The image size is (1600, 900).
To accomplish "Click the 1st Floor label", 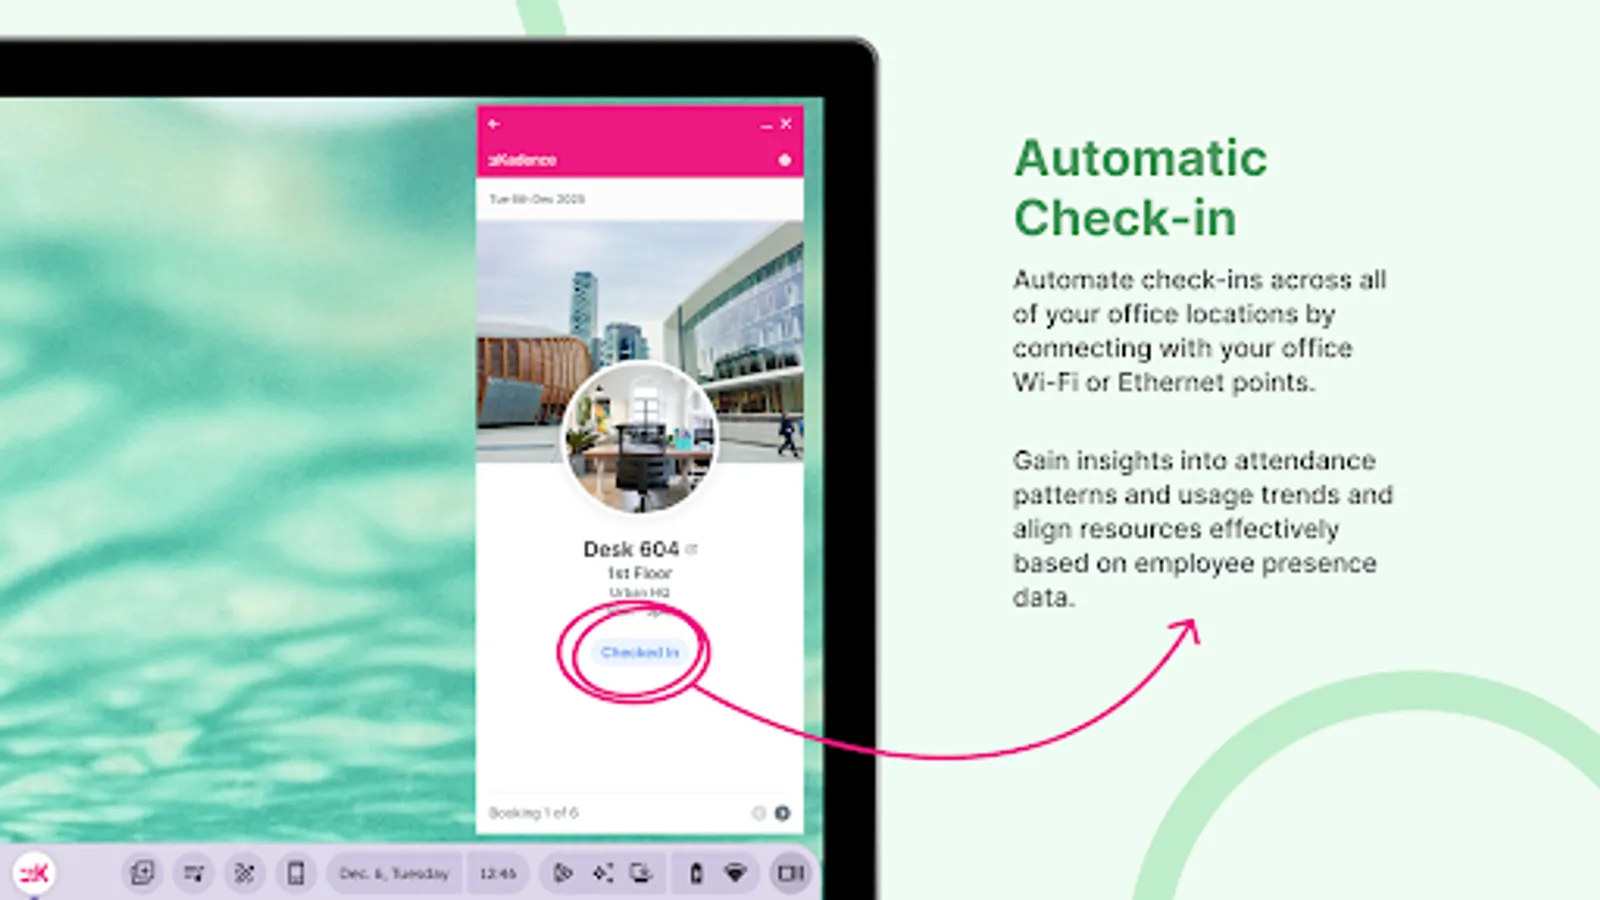I will pos(640,573).
